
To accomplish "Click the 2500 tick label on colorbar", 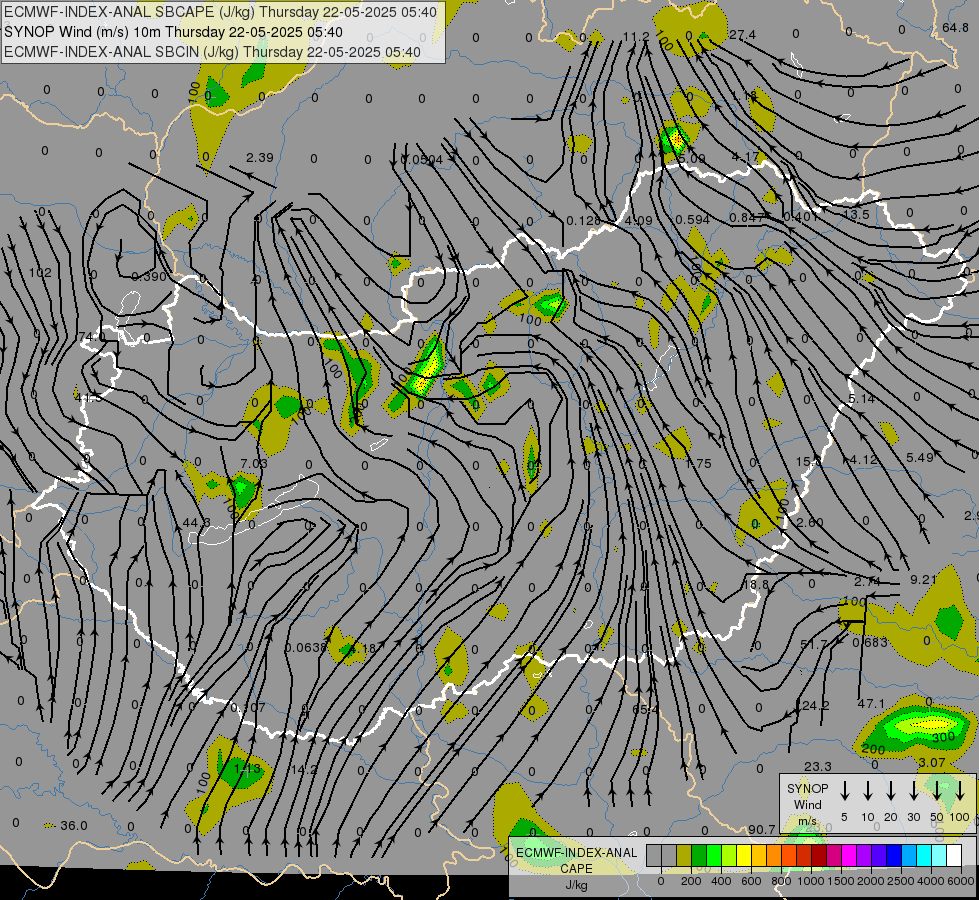I will (901, 881).
